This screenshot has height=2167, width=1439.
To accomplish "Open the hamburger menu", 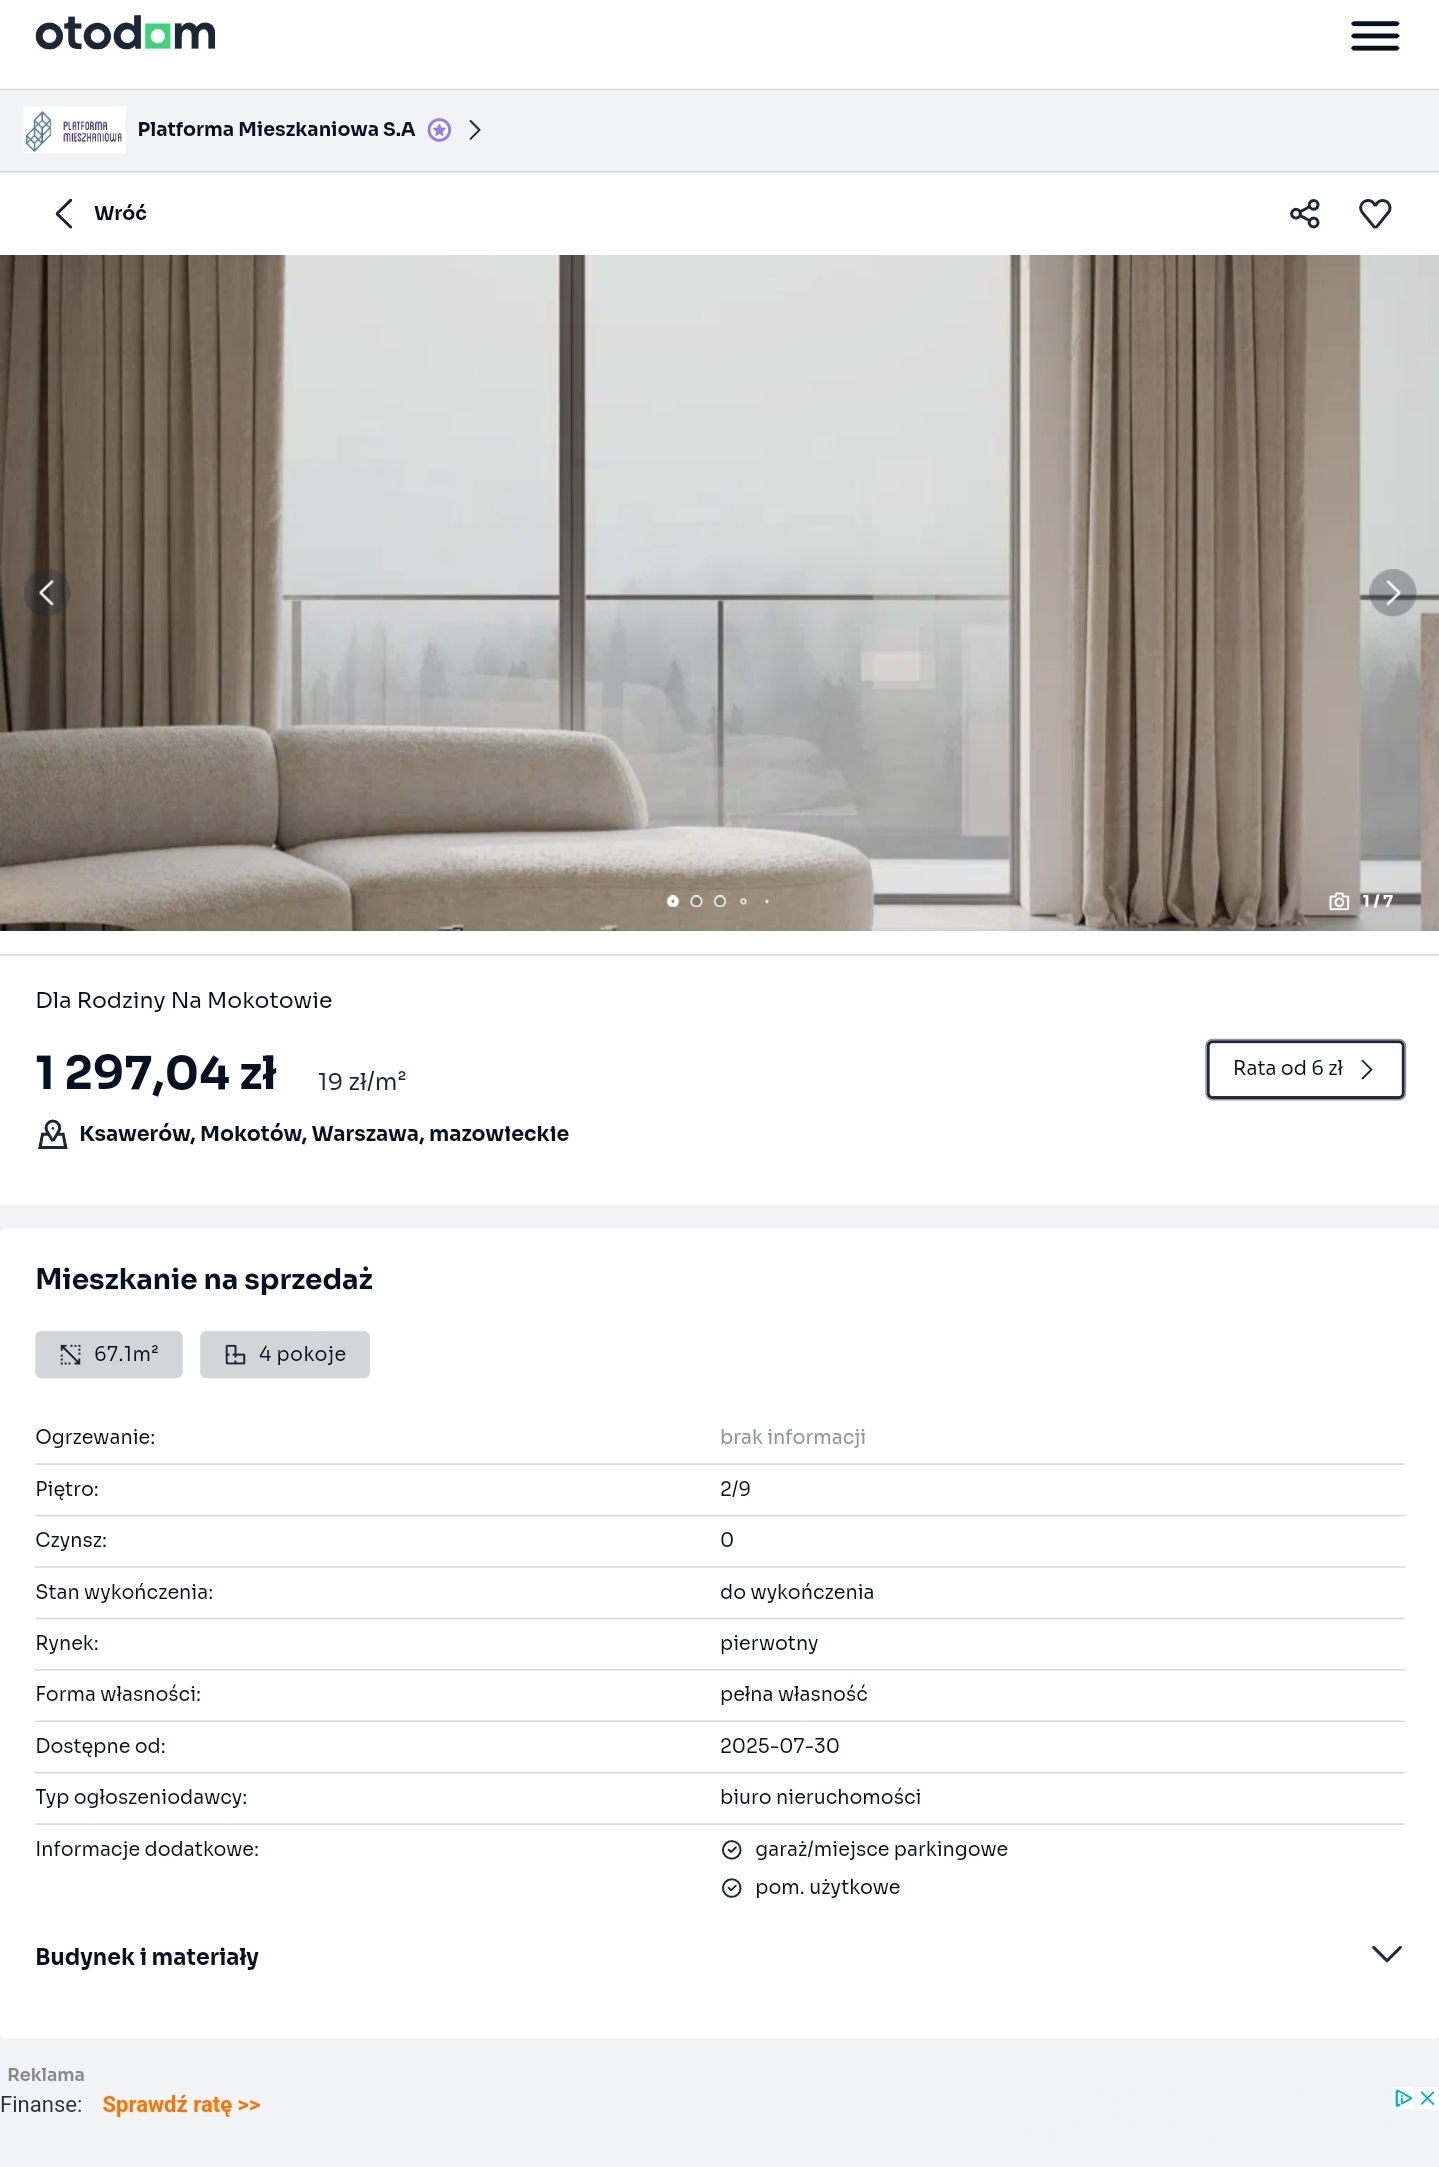I will pos(1375,36).
